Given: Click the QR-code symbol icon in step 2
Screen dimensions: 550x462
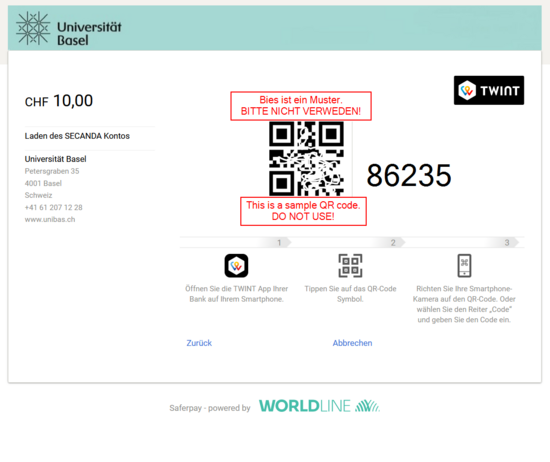Looking at the screenshot, I should (x=350, y=266).
